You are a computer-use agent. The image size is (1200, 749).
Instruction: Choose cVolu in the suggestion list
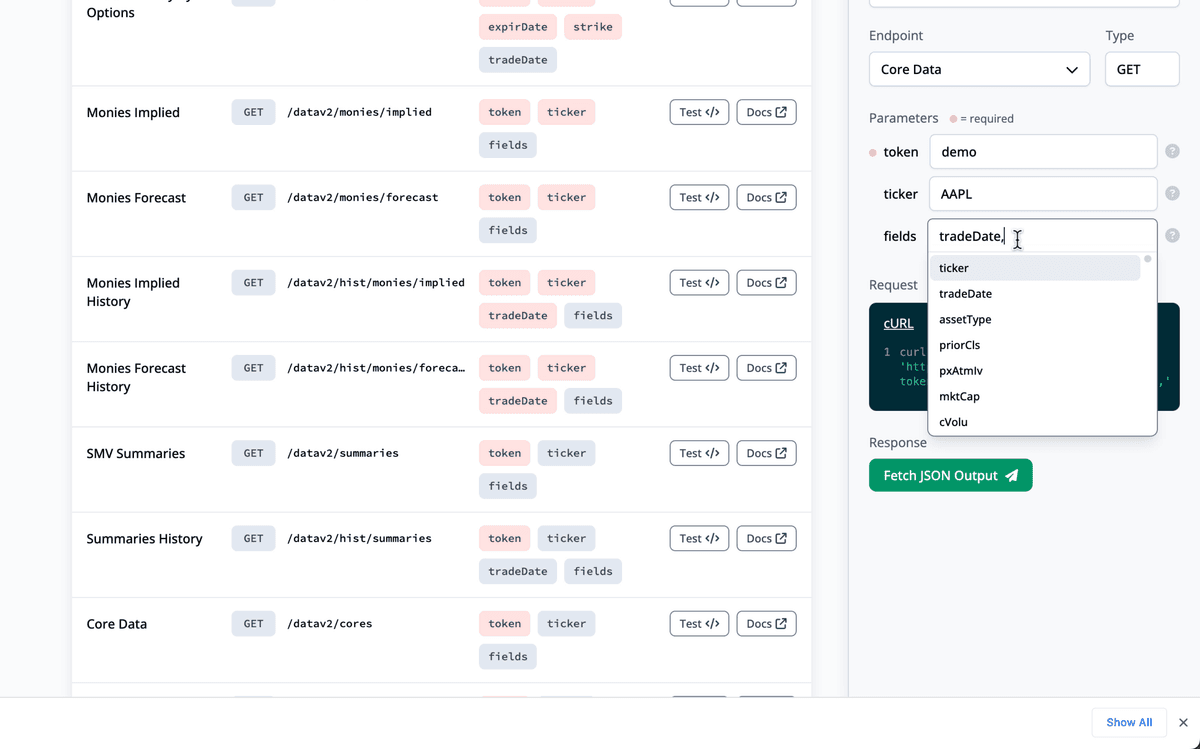pos(953,422)
